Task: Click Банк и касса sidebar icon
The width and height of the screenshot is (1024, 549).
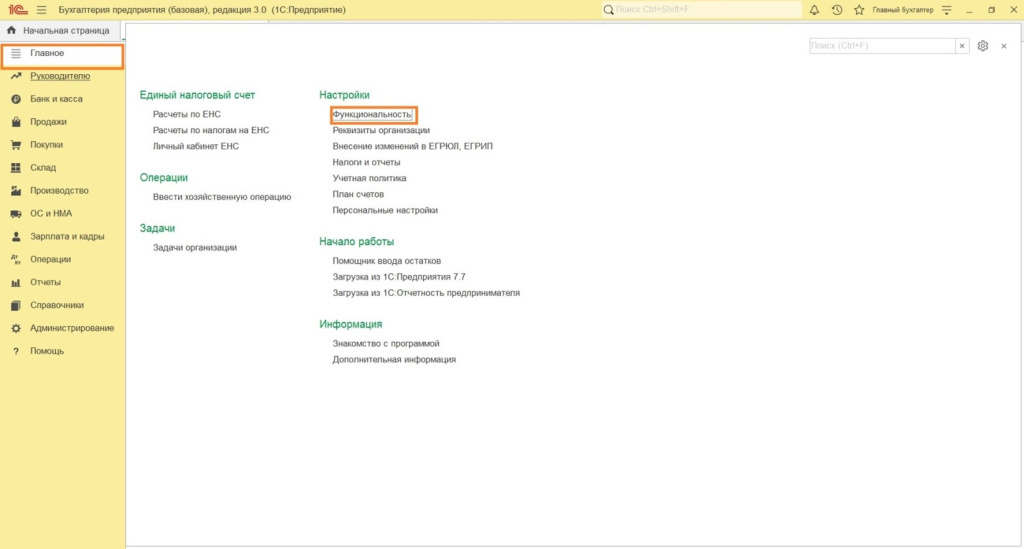Action: tap(16, 99)
